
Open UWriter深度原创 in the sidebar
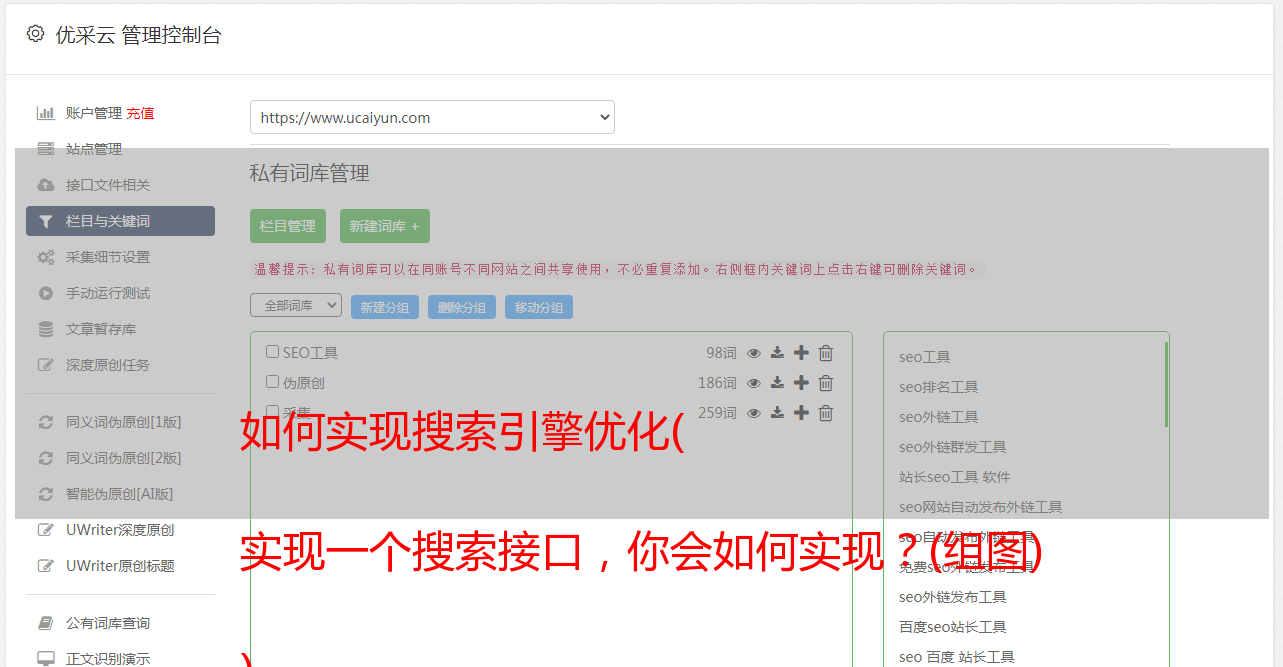click(x=120, y=530)
